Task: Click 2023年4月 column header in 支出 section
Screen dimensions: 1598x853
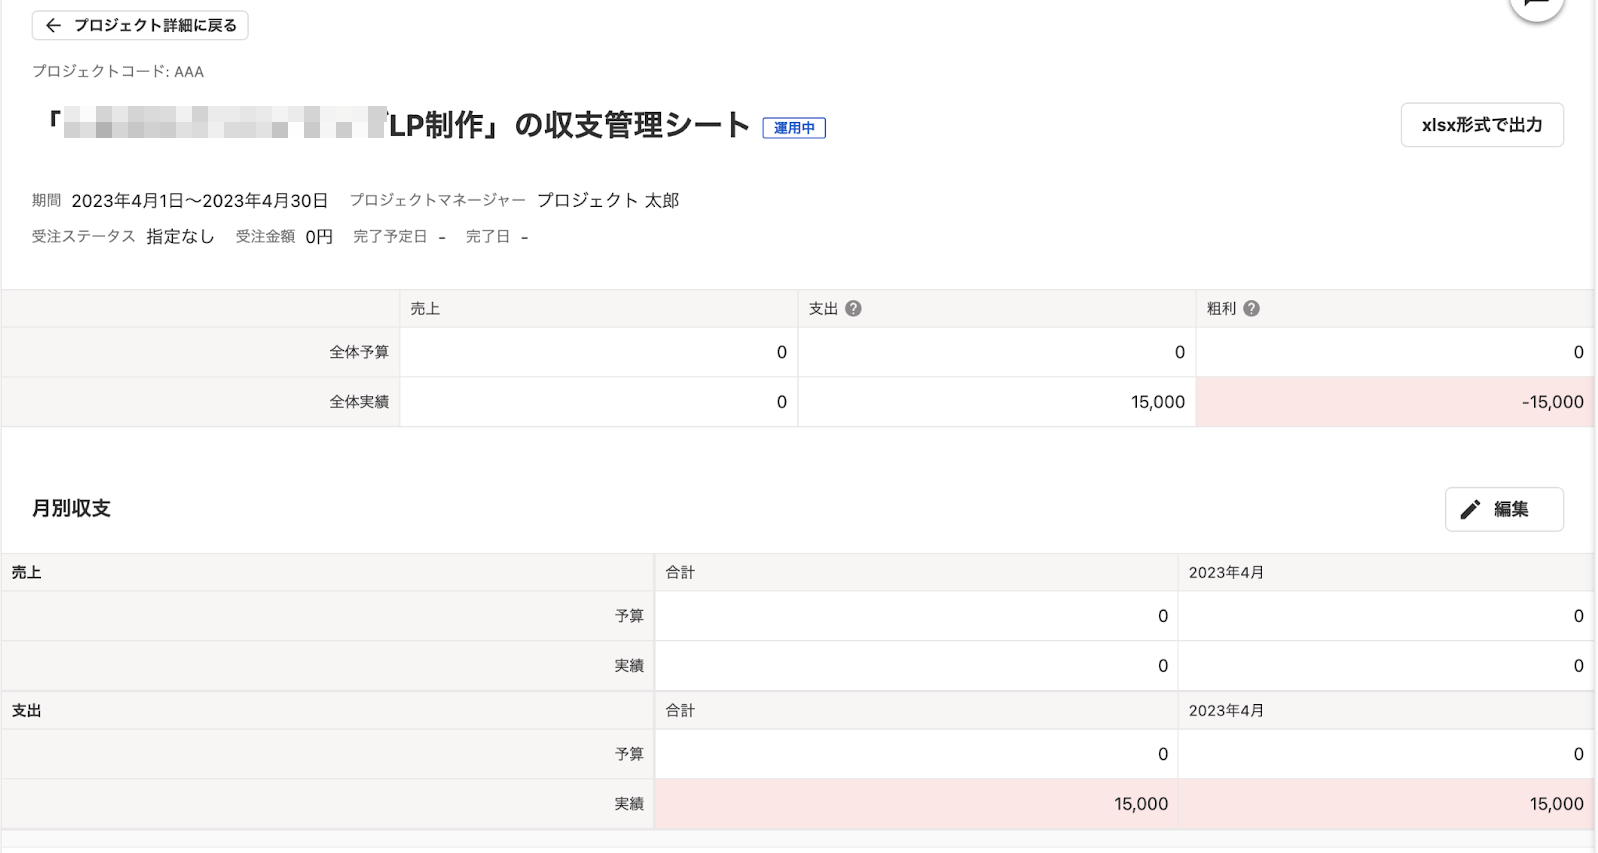Action: 1226,711
